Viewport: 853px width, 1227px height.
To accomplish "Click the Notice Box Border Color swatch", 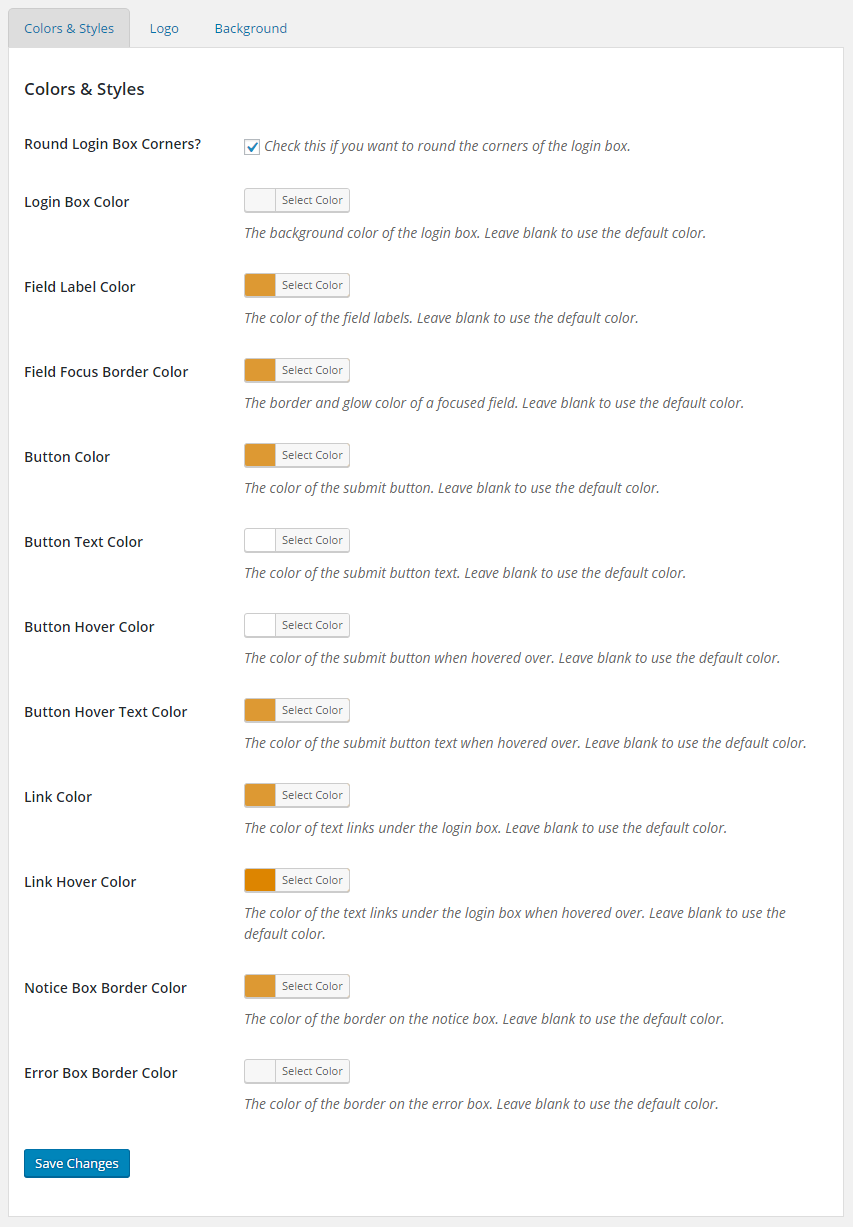I will point(259,986).
